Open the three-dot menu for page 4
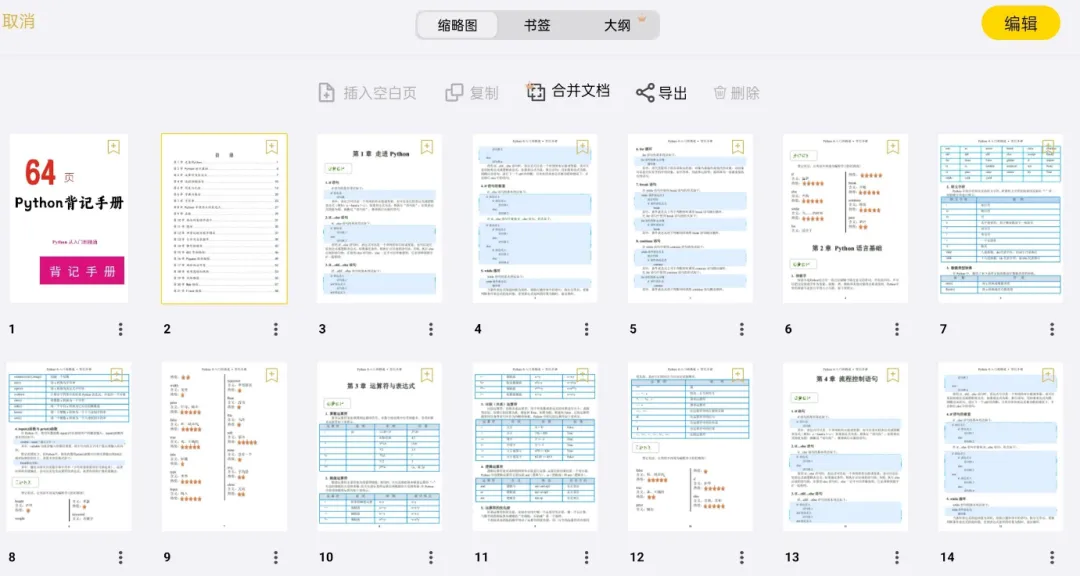The height and width of the screenshot is (576, 1080). 587,329
